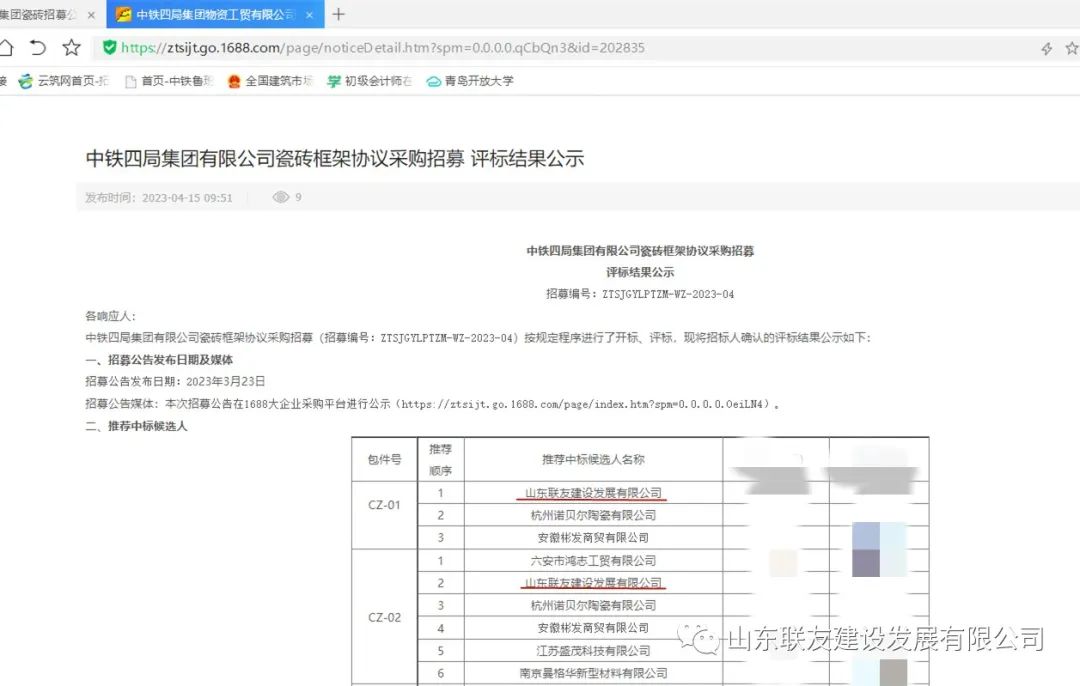Screen dimensions: 1080x686
Task: Click the 推荐中标候选人名称 table header
Action: pos(593,459)
